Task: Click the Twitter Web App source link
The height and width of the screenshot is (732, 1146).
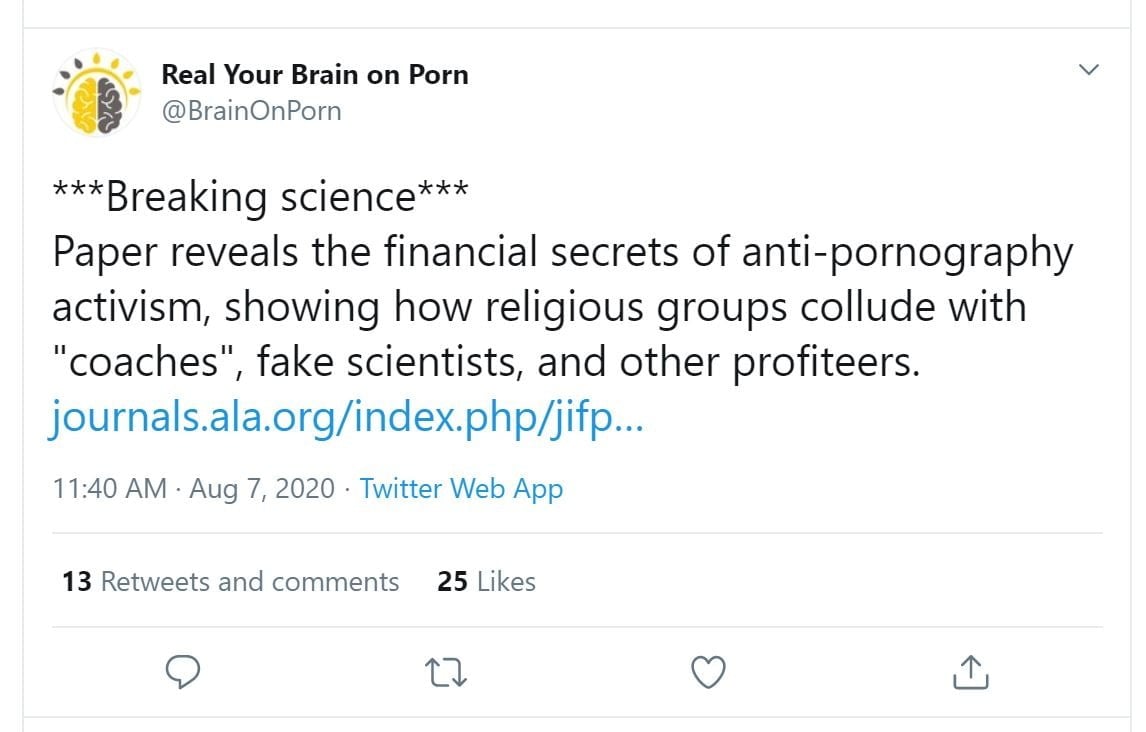Action: [461, 489]
